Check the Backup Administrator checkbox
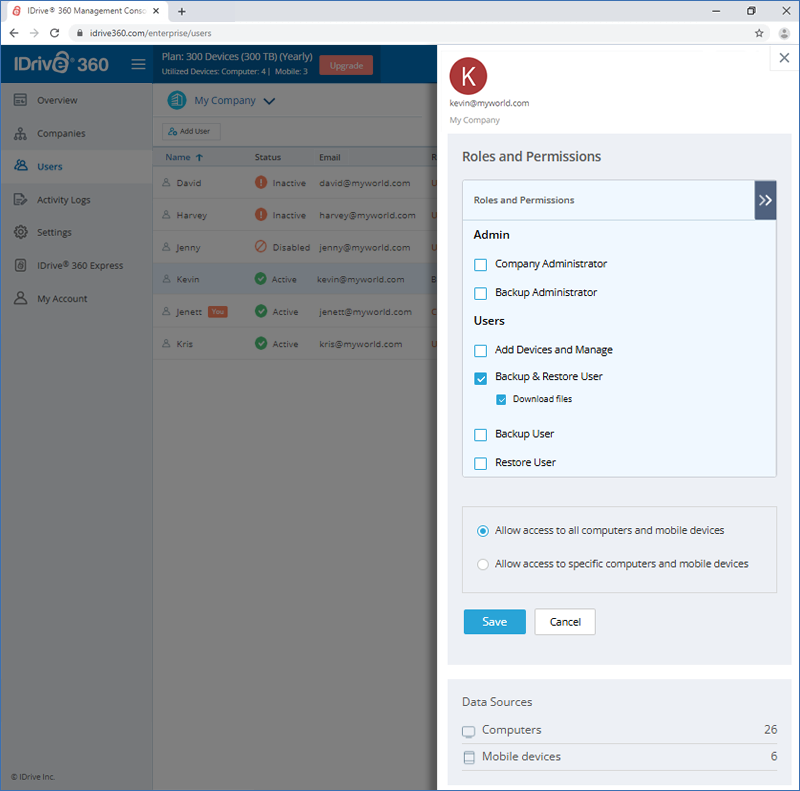Image resolution: width=800 pixels, height=791 pixels. pyautogui.click(x=481, y=293)
